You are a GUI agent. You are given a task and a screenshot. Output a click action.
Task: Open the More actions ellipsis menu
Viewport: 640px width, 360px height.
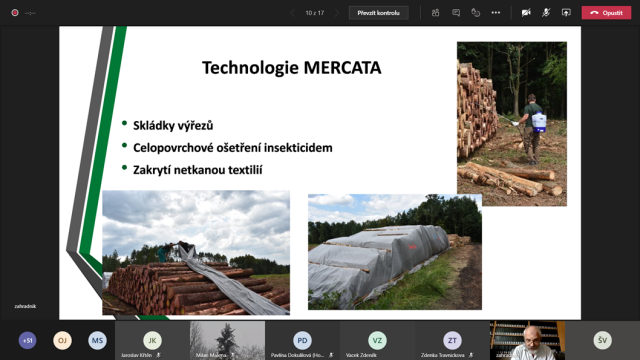pyautogui.click(x=496, y=13)
